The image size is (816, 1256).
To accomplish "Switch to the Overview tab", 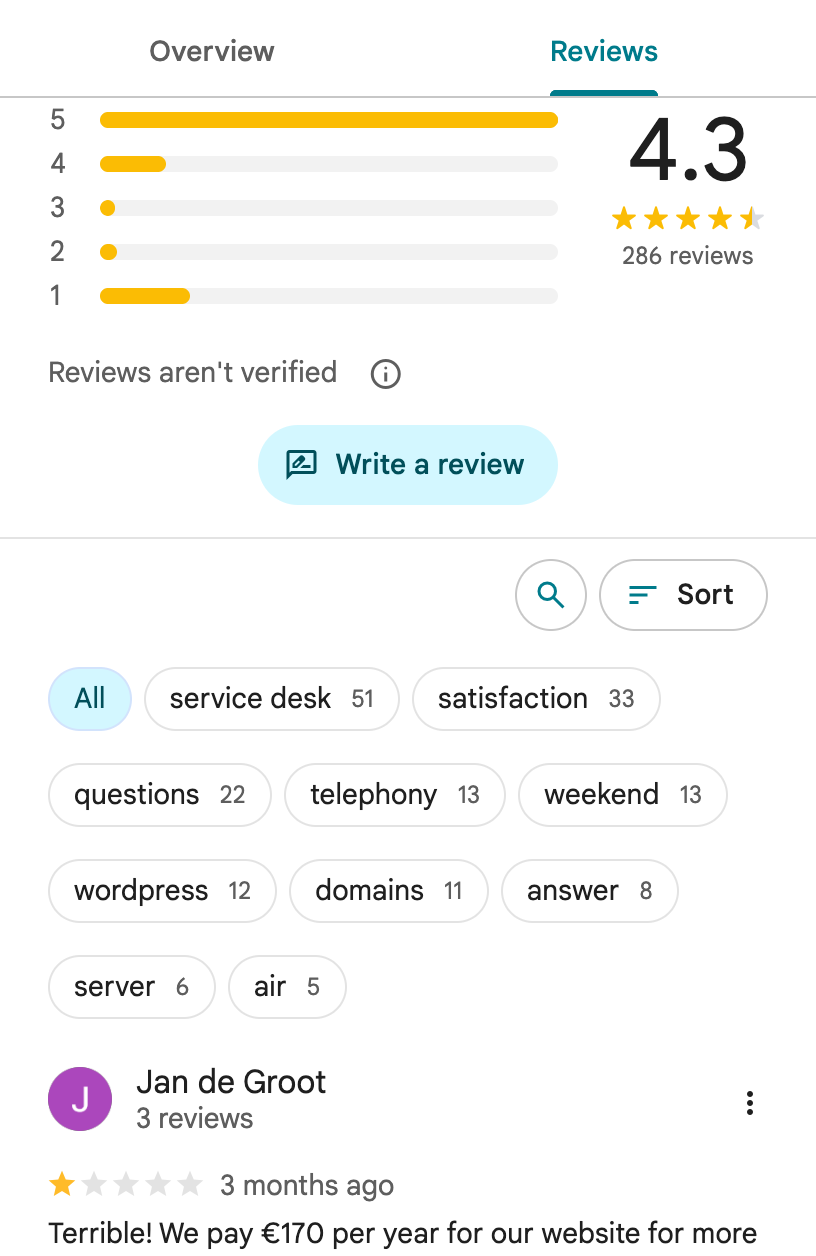I will pyautogui.click(x=211, y=51).
